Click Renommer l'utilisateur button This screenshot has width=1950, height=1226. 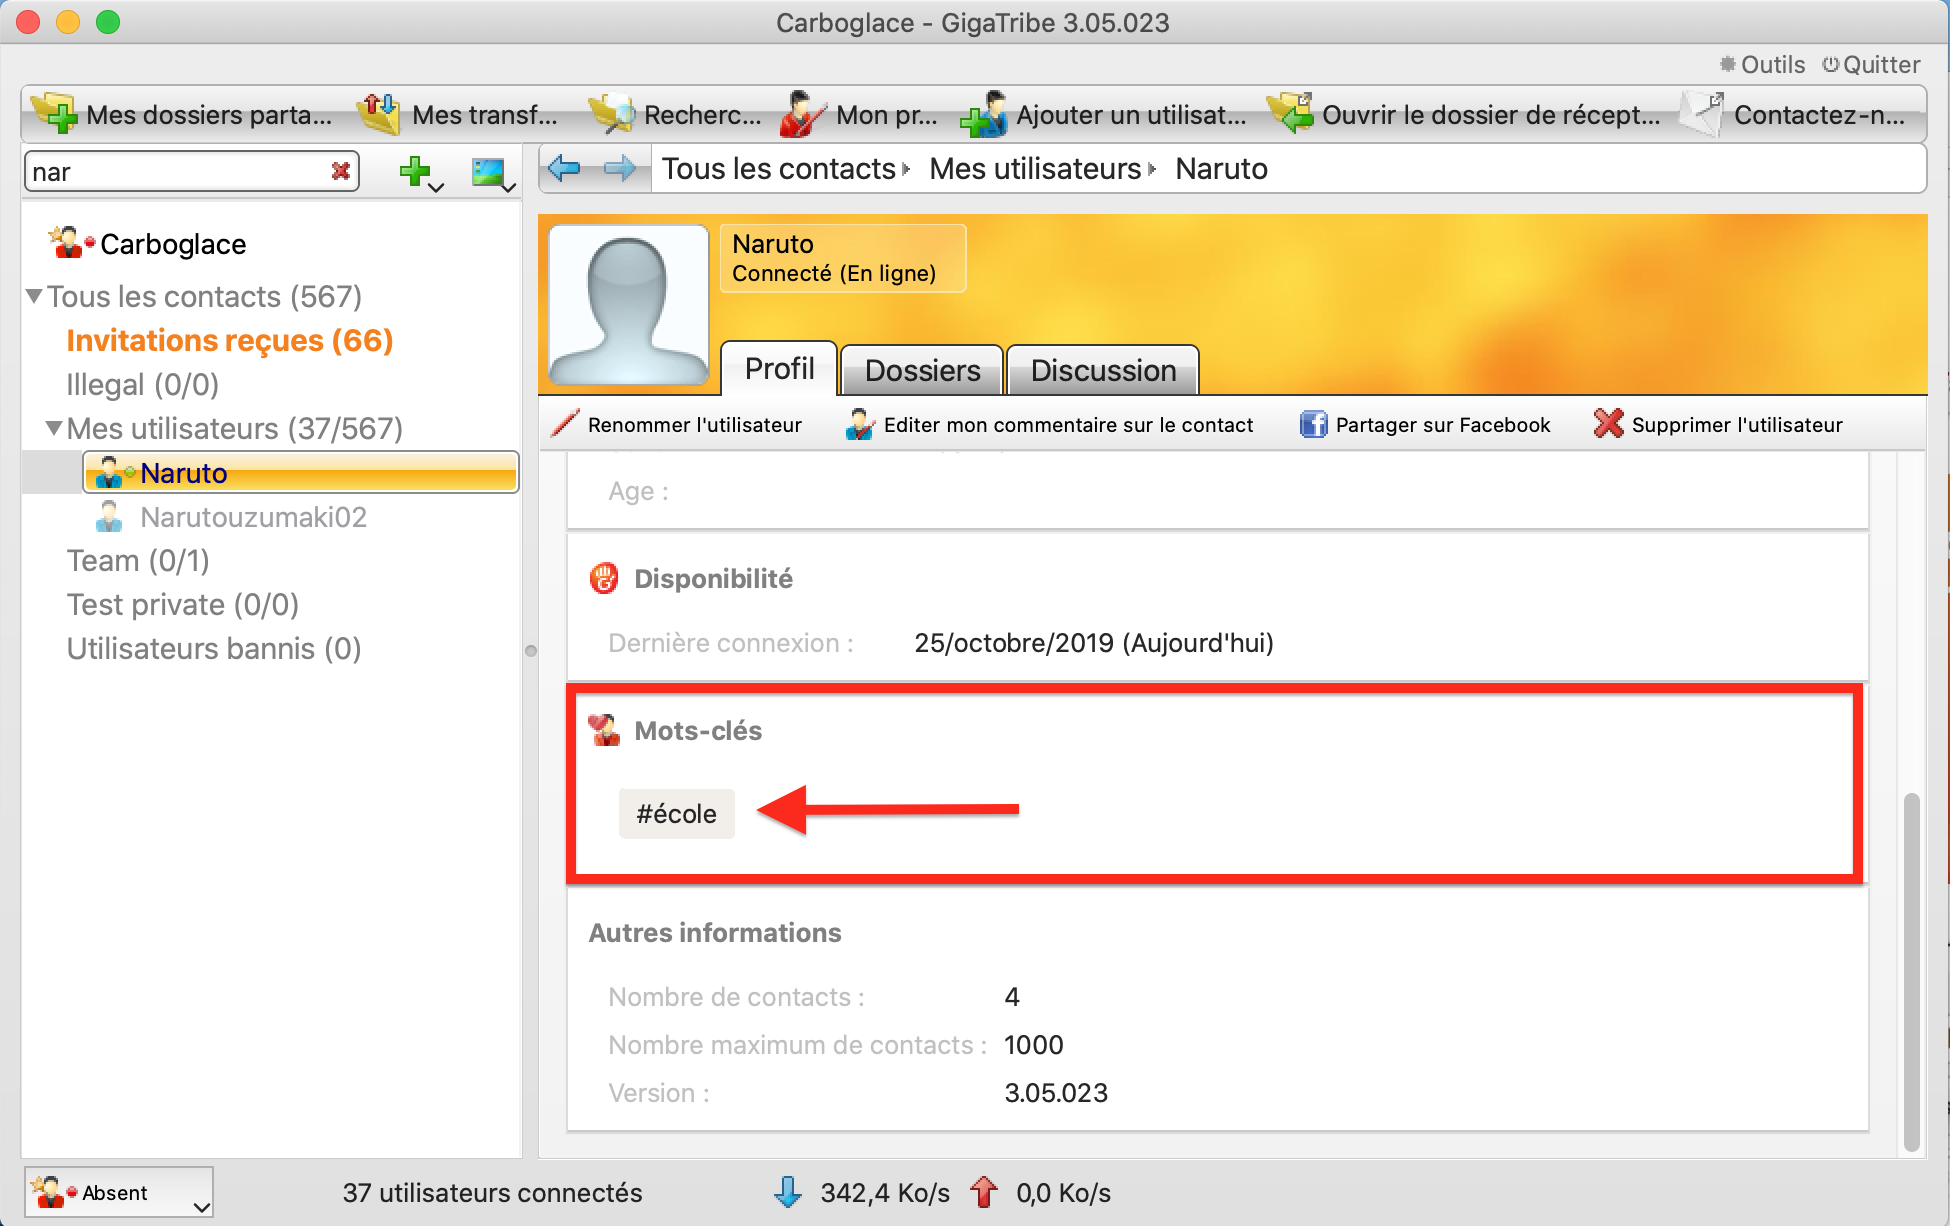pyautogui.click(x=677, y=424)
